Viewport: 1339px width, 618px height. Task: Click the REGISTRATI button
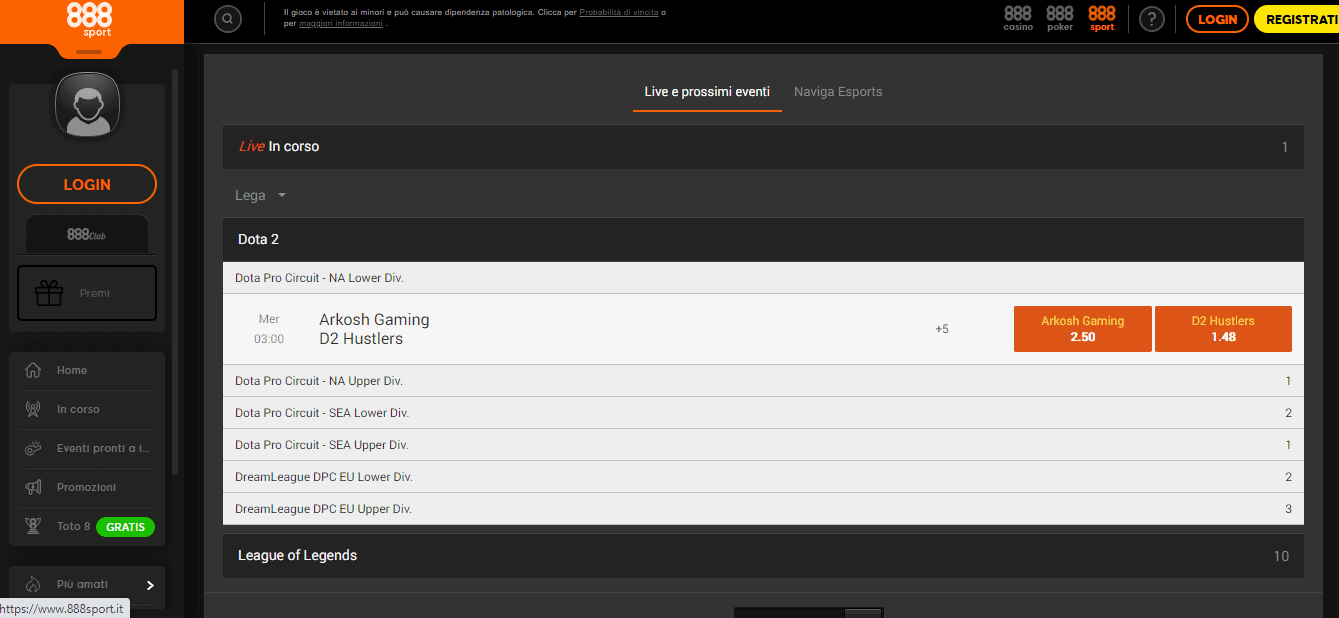coord(1296,19)
